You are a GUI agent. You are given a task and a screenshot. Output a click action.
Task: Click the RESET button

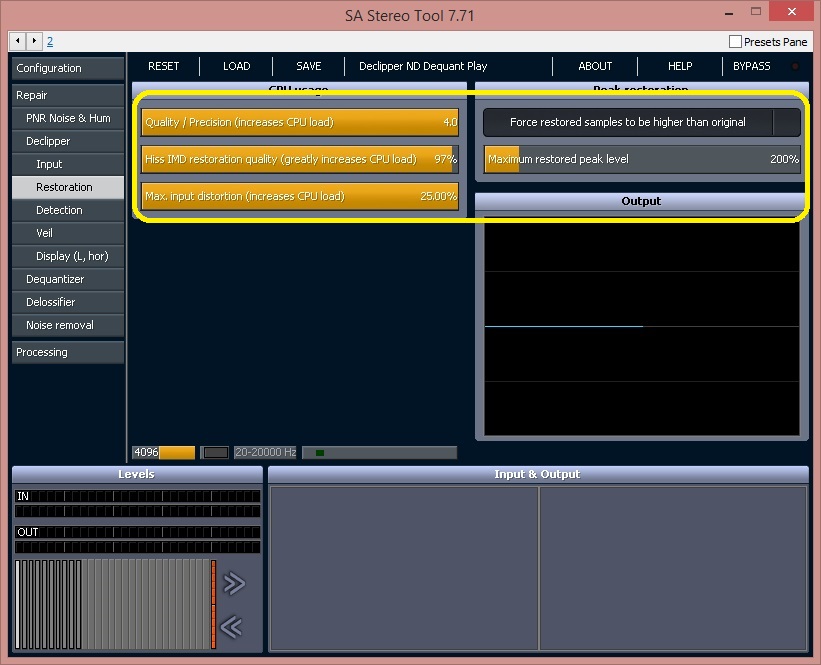tap(163, 66)
